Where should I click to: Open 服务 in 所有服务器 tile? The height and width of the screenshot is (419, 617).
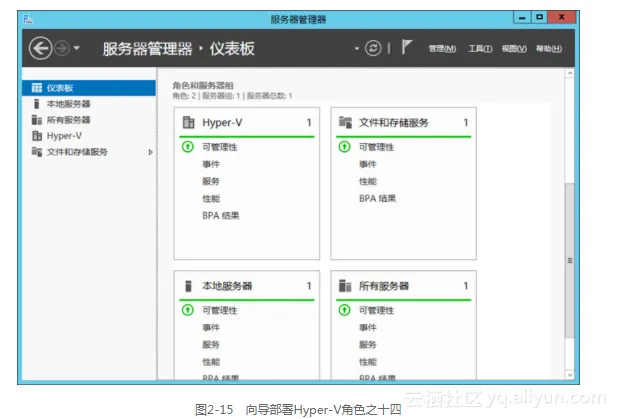tap(368, 344)
